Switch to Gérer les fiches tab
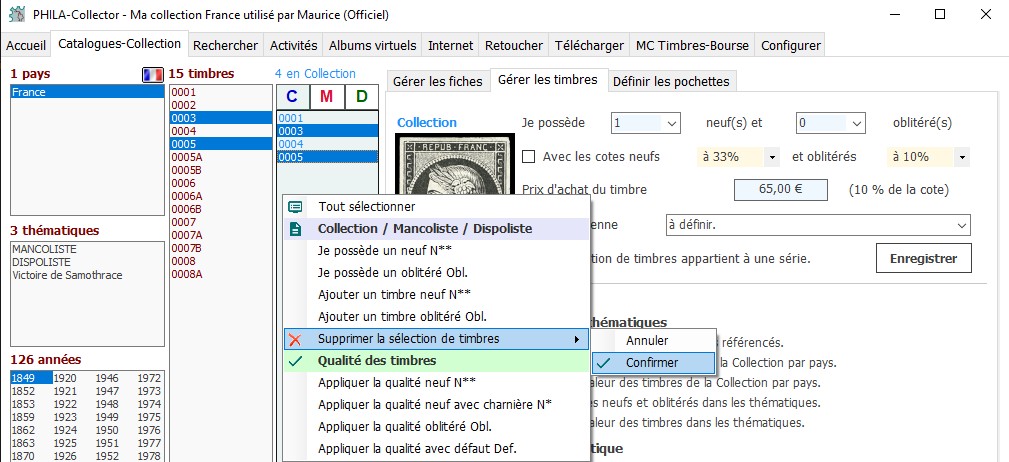1009x462 pixels. point(438,81)
